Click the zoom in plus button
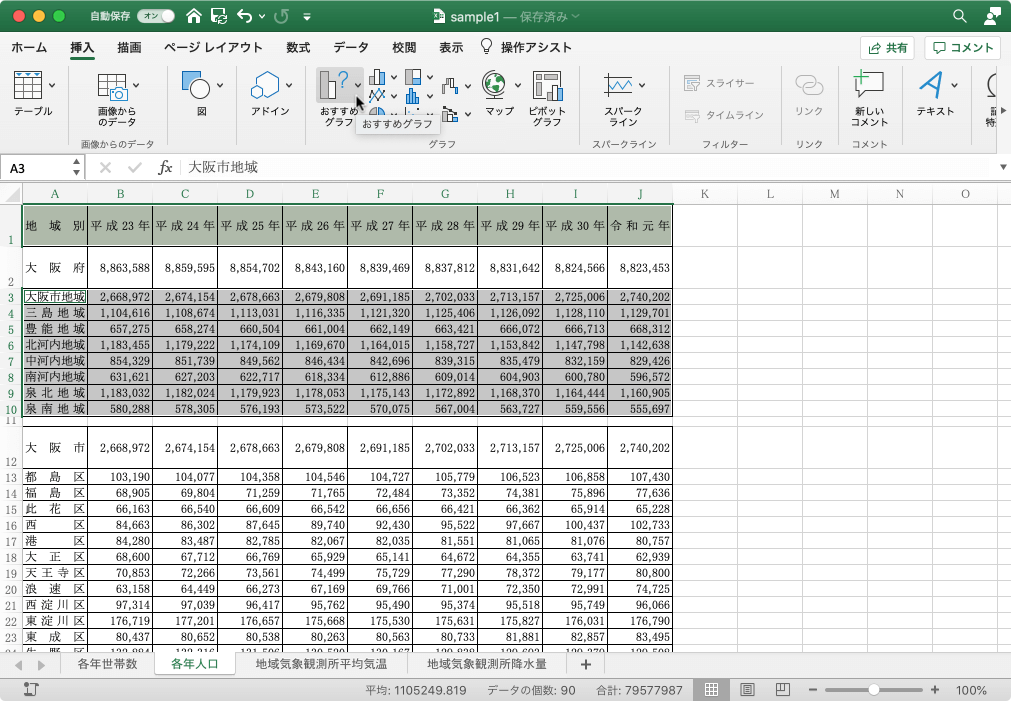The image size is (1011, 701). [x=934, y=690]
